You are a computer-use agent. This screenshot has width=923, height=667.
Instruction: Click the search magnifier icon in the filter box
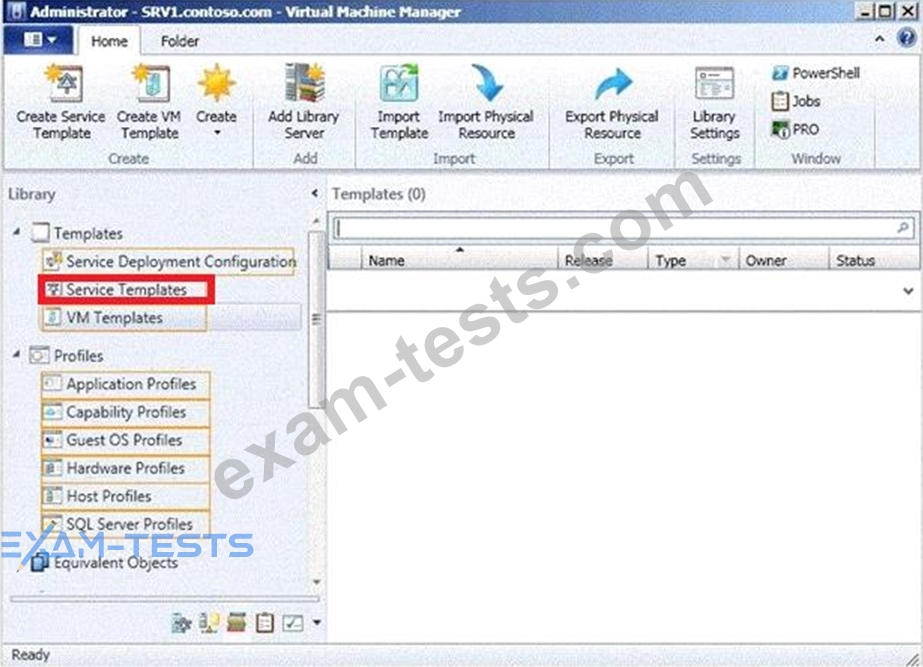(903, 227)
